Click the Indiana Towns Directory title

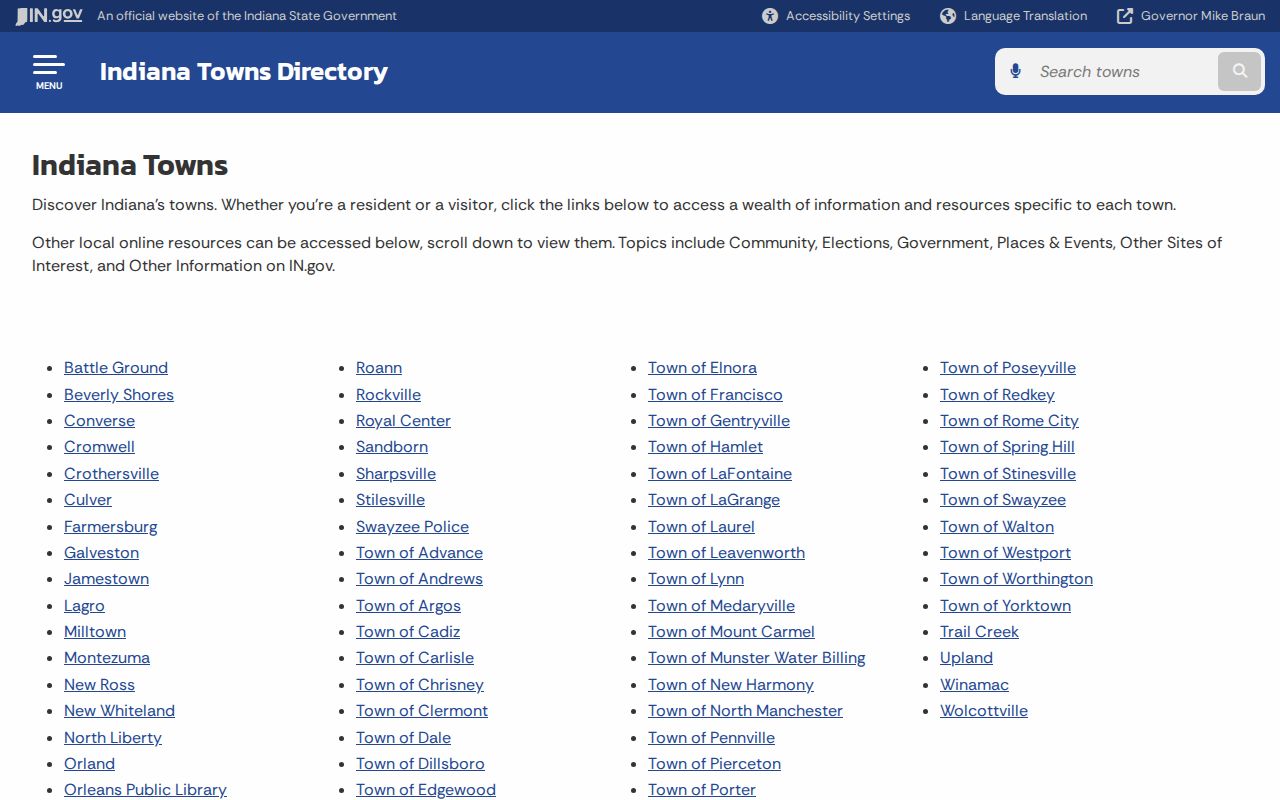[x=244, y=72]
